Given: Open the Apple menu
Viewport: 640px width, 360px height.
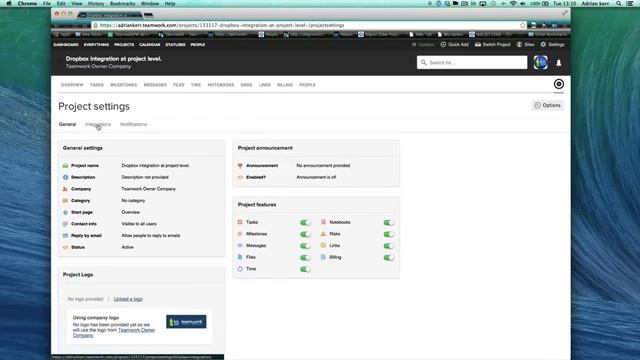Looking at the screenshot, I should click(x=9, y=3).
